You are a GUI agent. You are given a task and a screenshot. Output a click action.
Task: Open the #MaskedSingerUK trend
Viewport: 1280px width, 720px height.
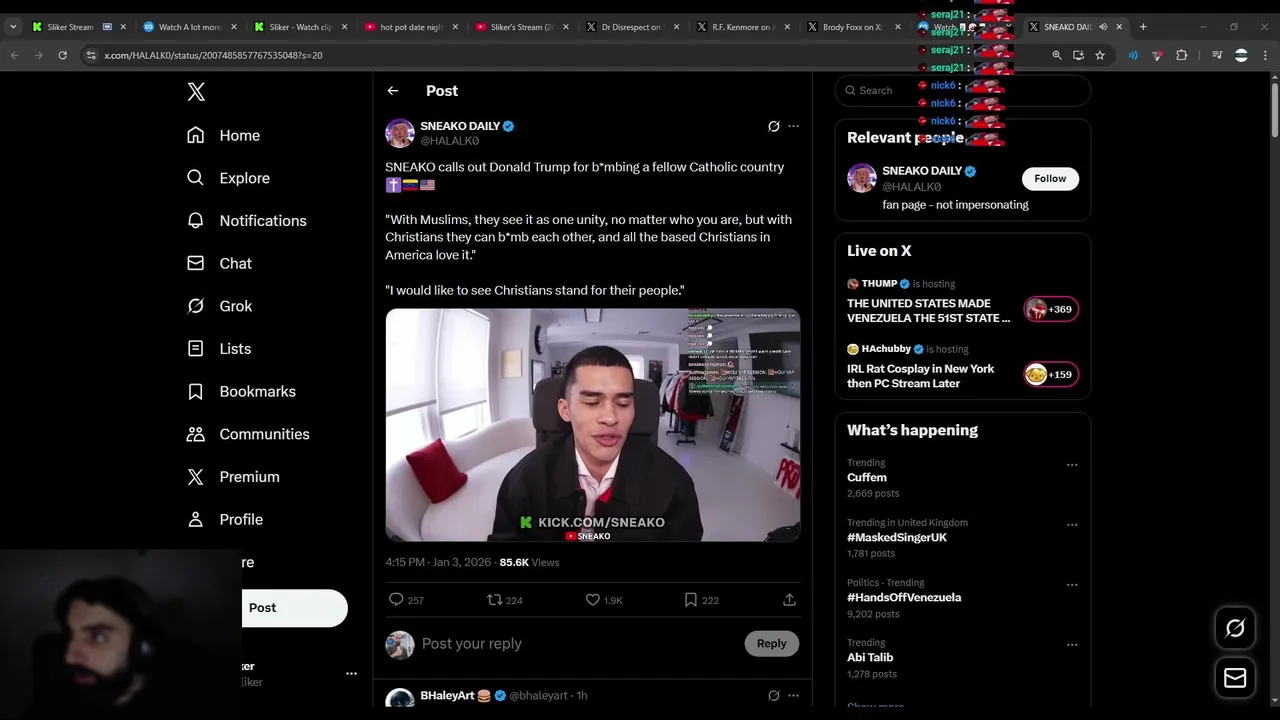coord(897,538)
